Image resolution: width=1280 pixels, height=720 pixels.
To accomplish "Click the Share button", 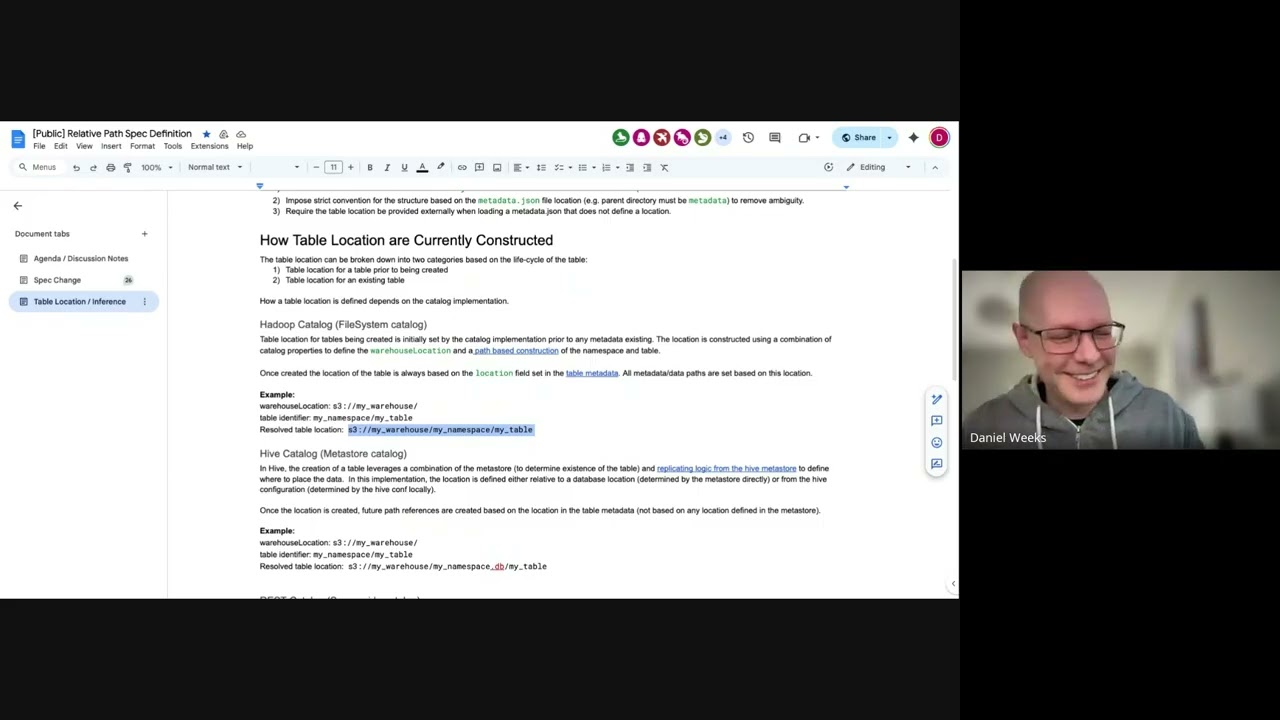I will tap(859, 138).
